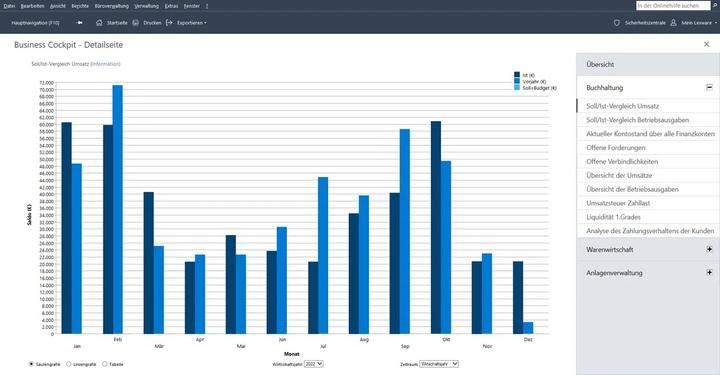Image resolution: width=720 pixels, height=375 pixels.
Task: Click the Vorjahr bar for Jul
Action: 323,255
